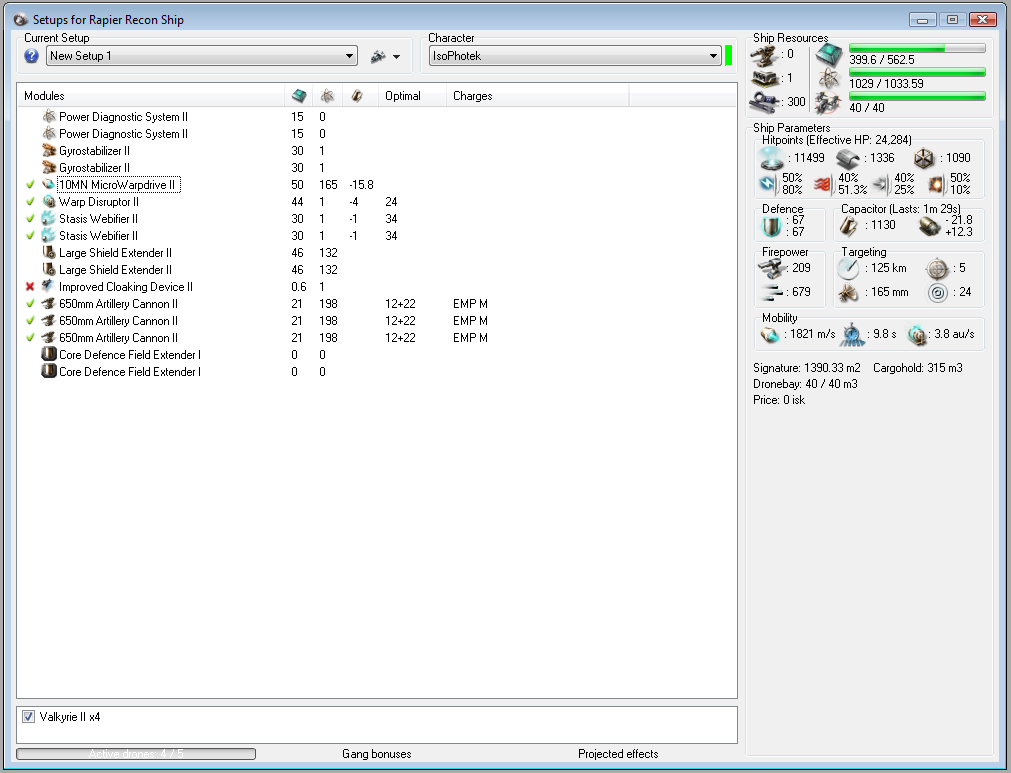Open Gang bonuses panel
1011x773 pixels.
[377, 754]
